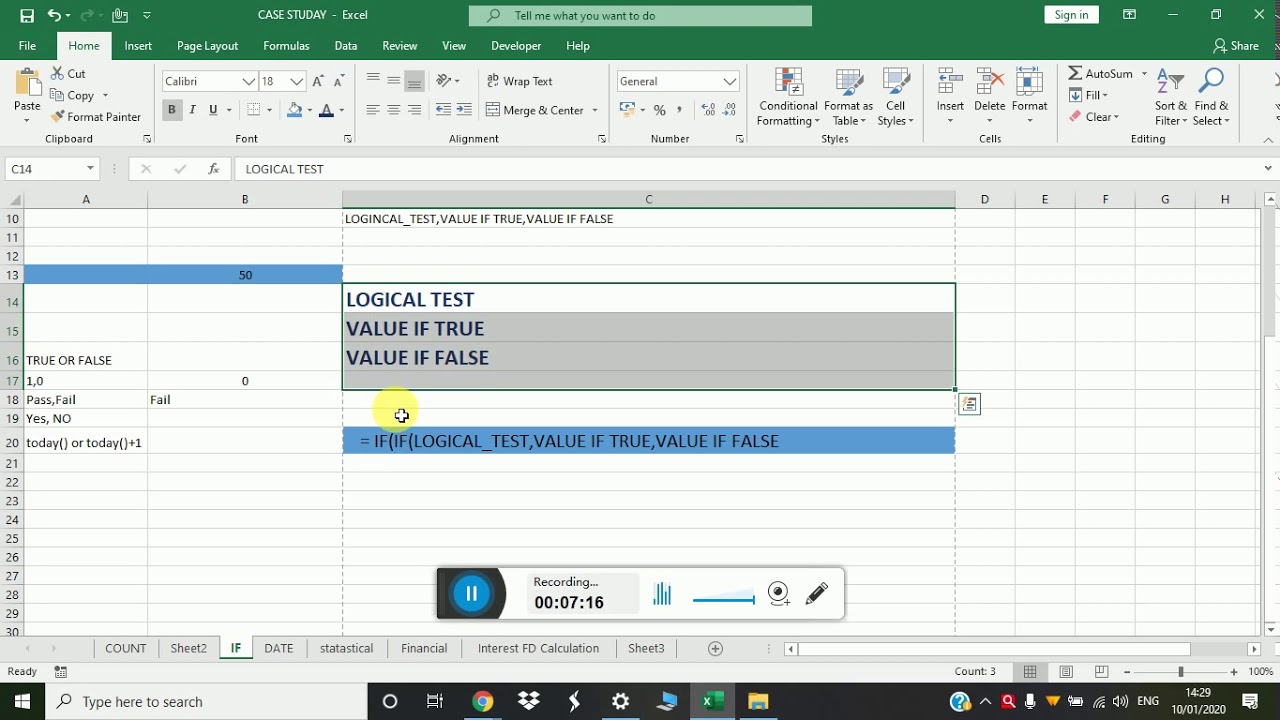Open the Insert ribbon tab
Image resolution: width=1280 pixels, height=720 pixels.
click(x=138, y=46)
